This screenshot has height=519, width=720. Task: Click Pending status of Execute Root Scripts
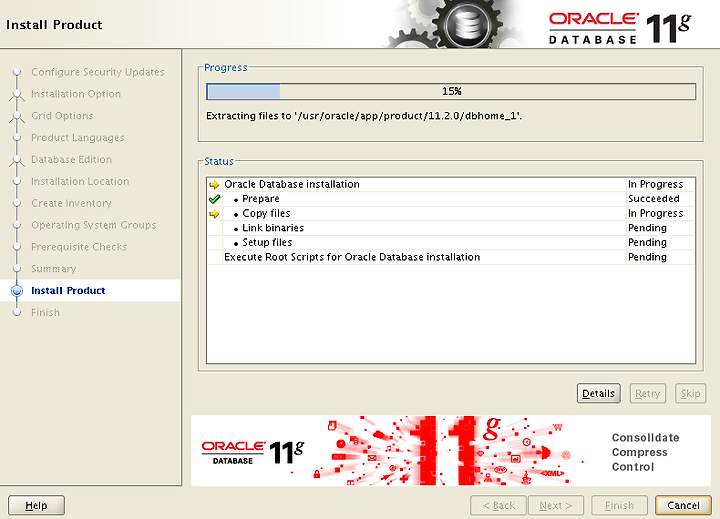click(647, 257)
